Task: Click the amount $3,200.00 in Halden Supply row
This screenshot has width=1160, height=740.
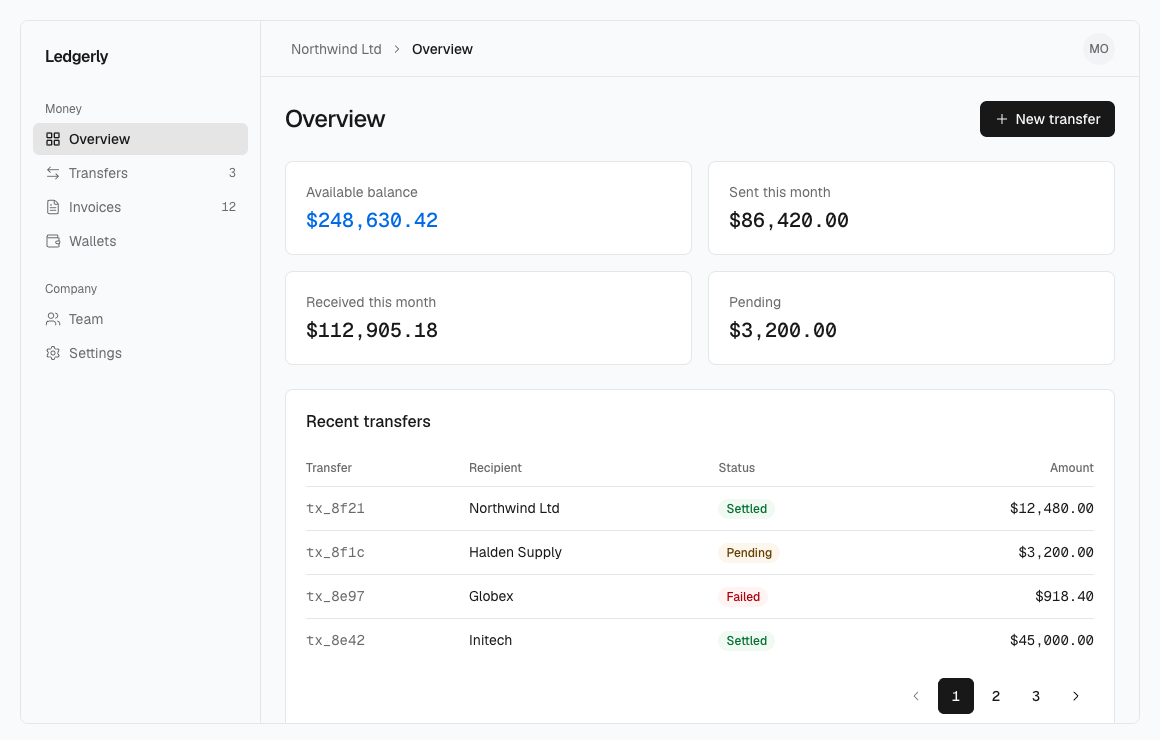Action: point(1056,553)
